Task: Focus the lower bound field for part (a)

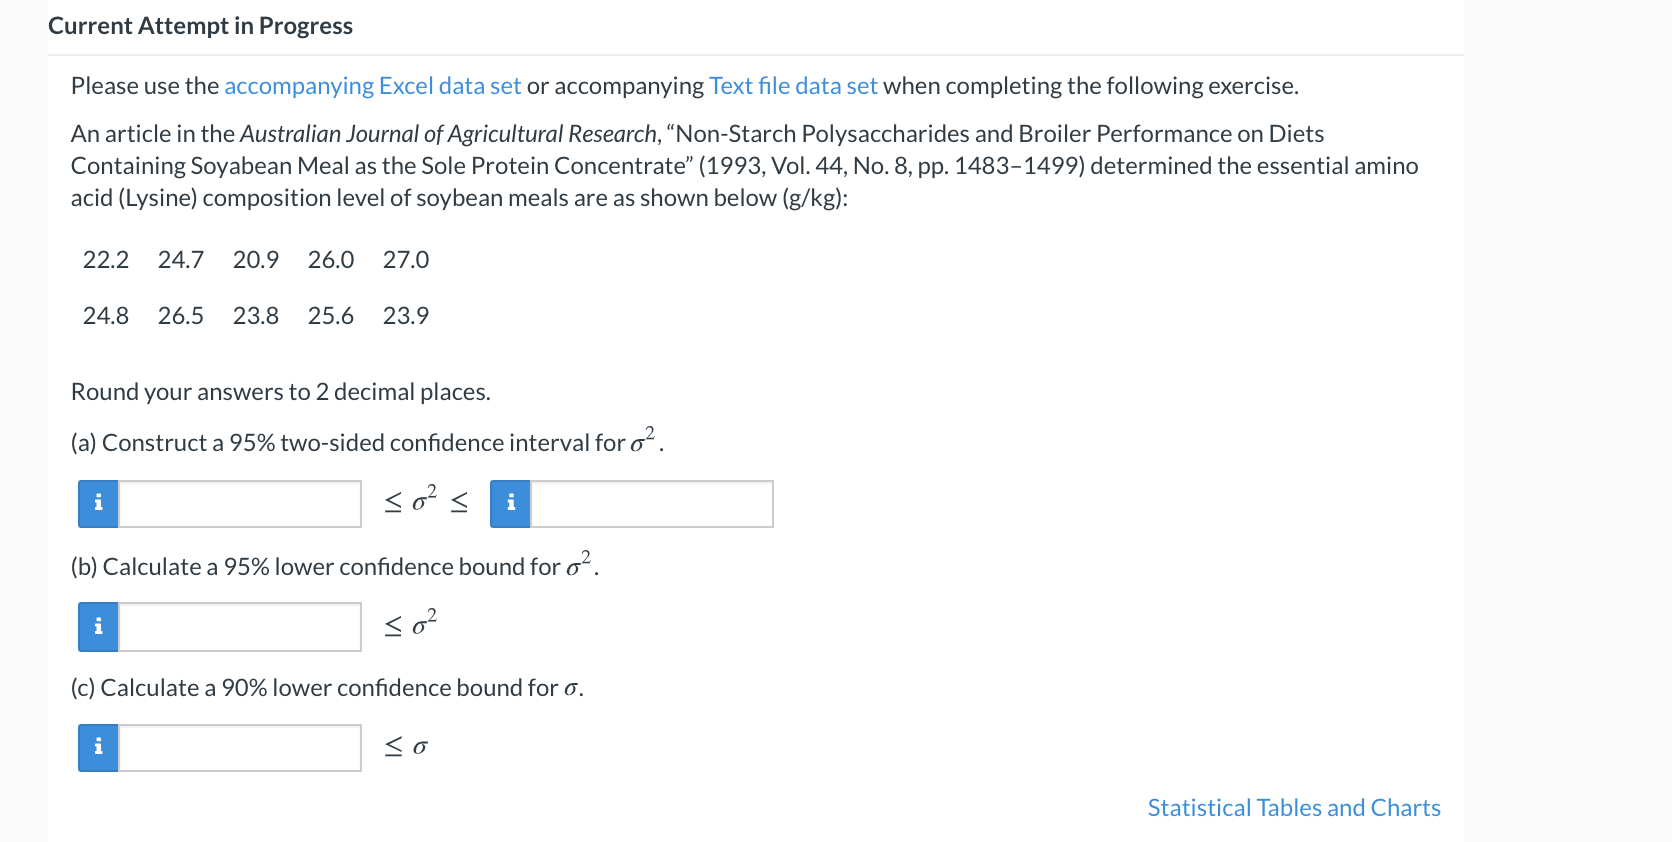Action: pos(240,503)
